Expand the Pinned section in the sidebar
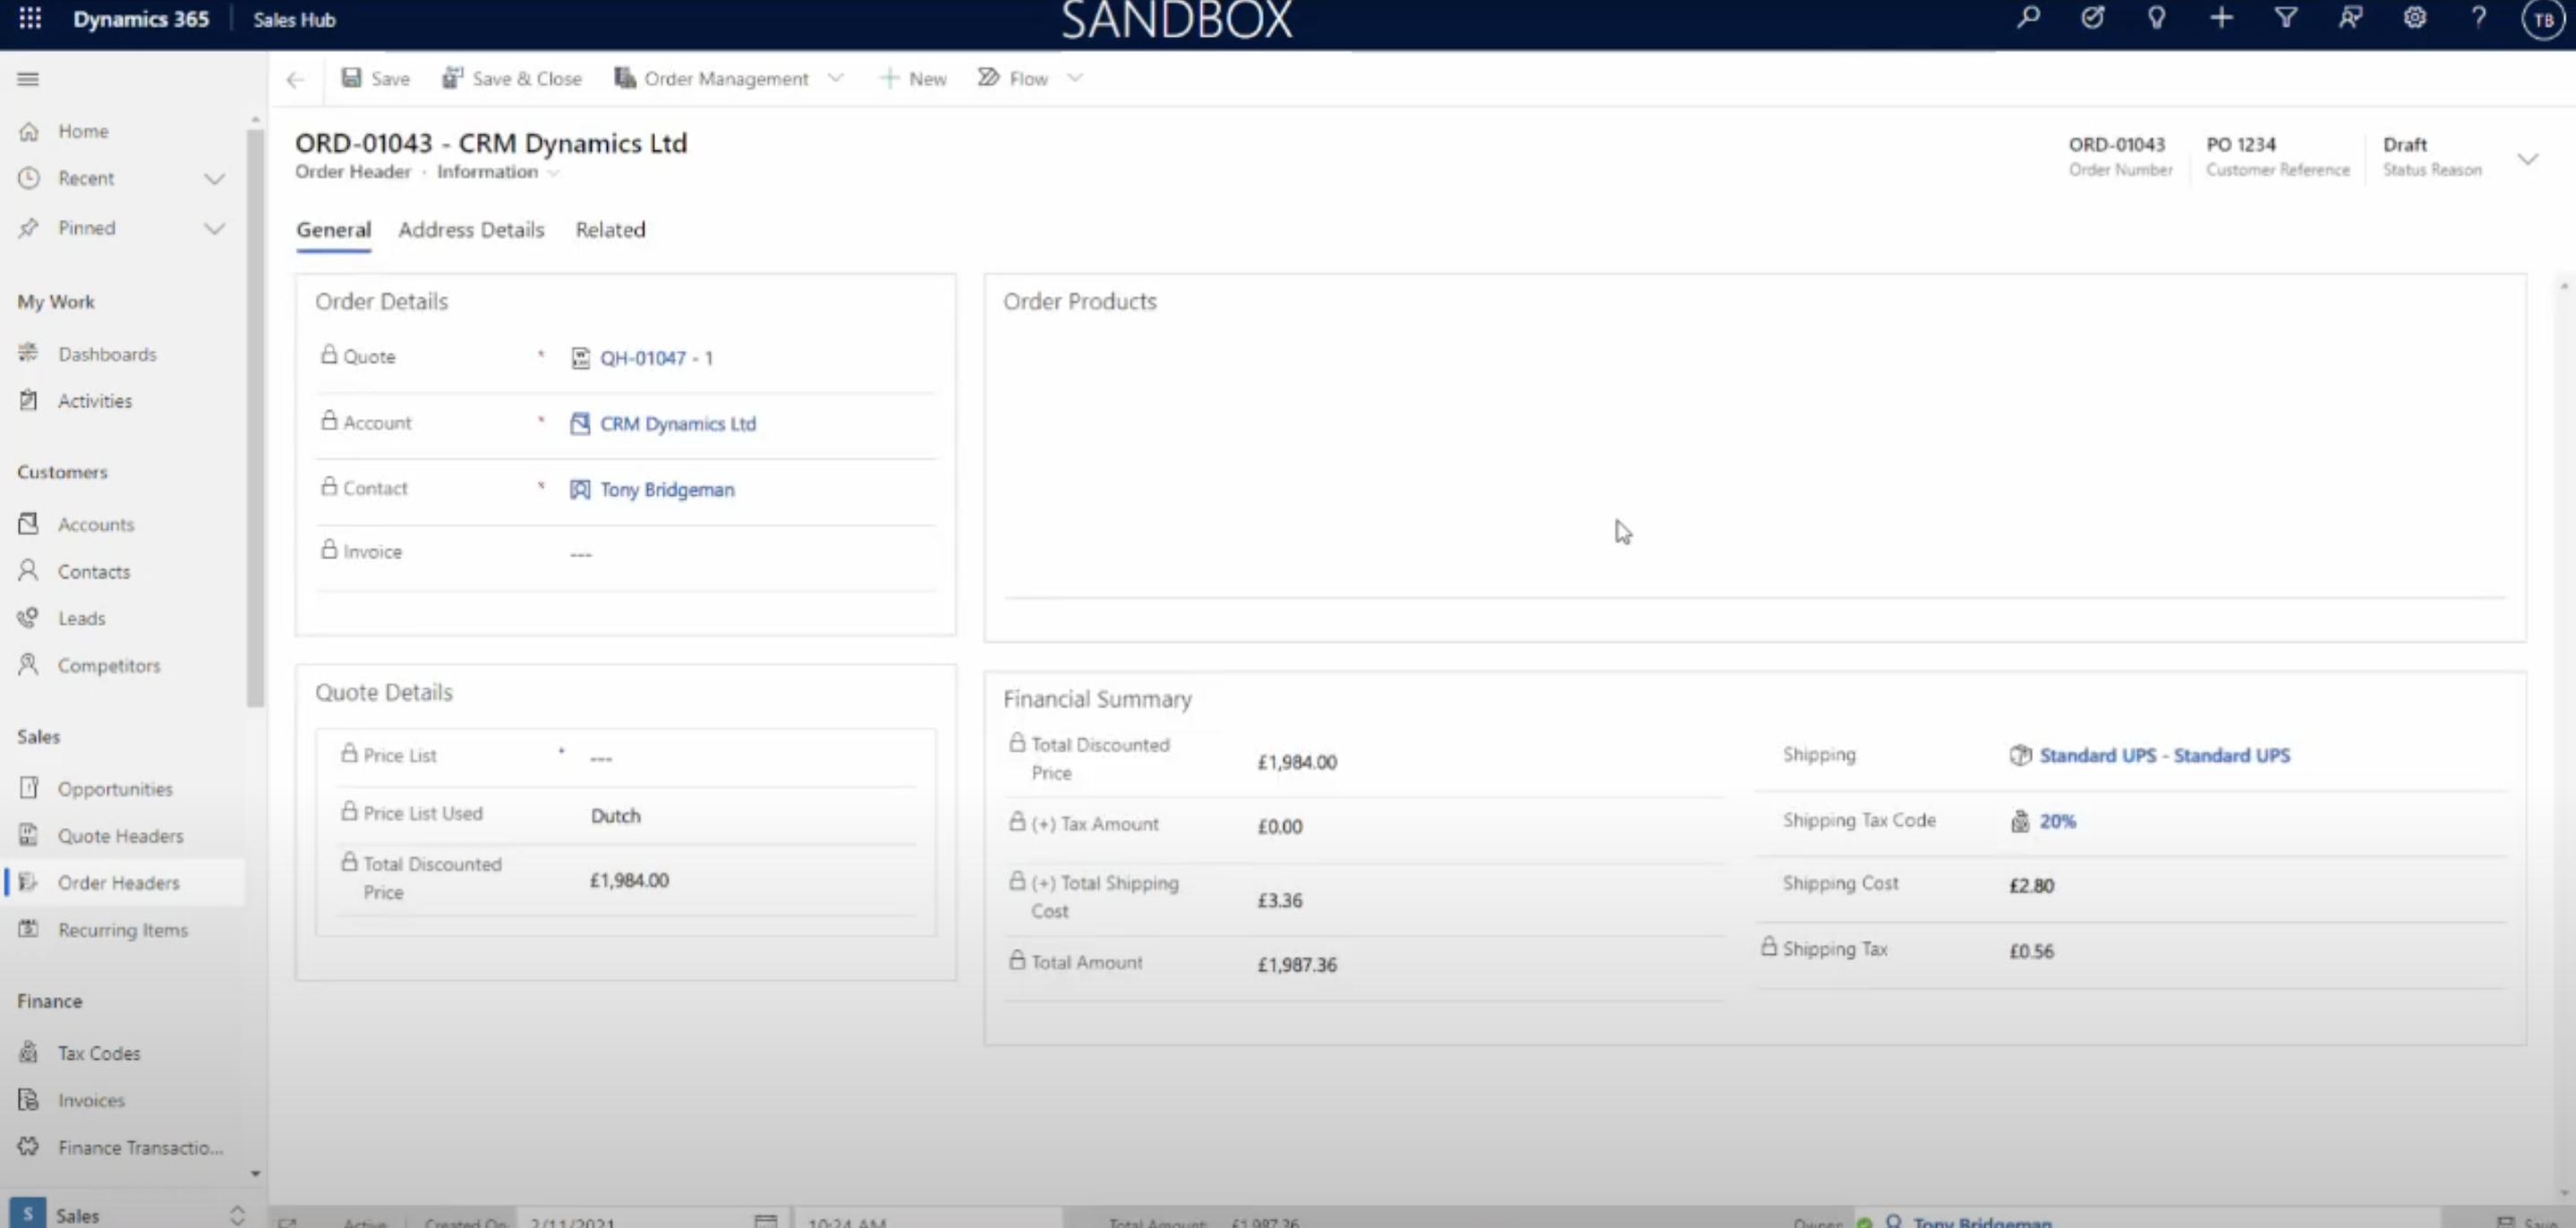The width and height of the screenshot is (2576, 1228). [x=215, y=227]
